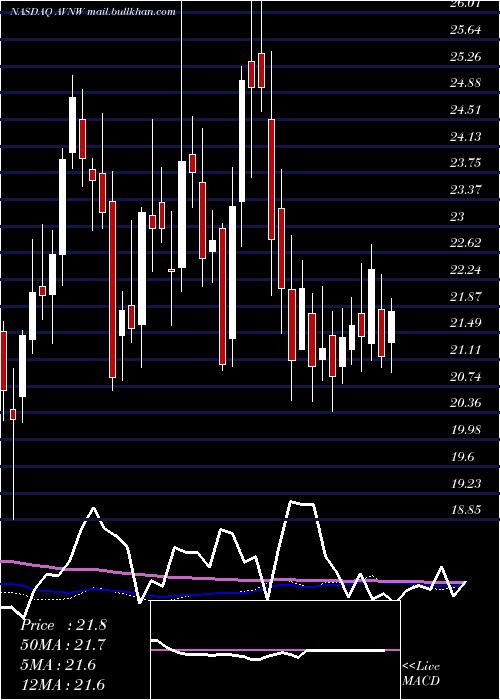
Task: Click the 23 price axis label
Action: pos(458,217)
